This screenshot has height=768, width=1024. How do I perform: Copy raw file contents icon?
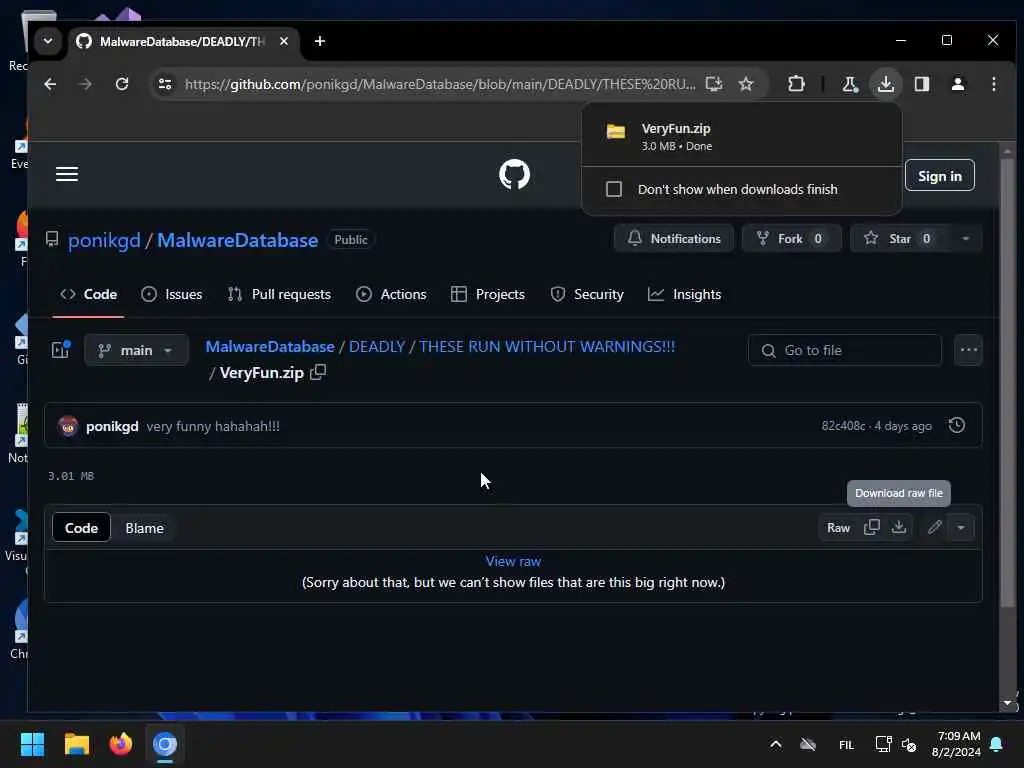872,528
